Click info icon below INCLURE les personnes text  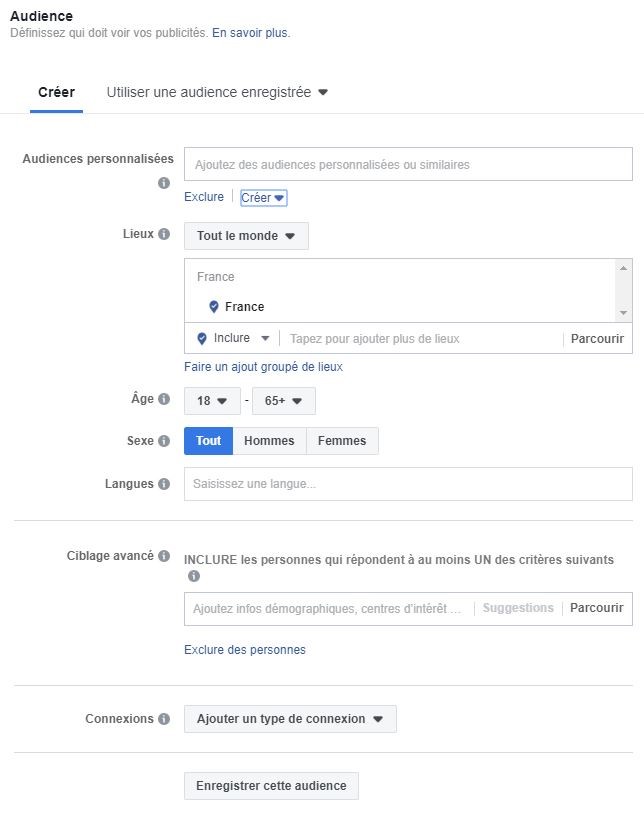pos(194,576)
